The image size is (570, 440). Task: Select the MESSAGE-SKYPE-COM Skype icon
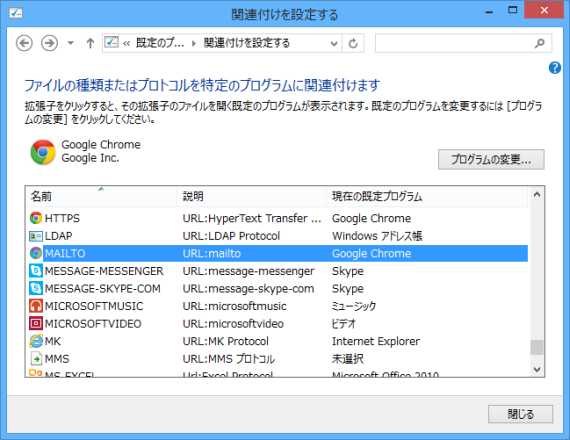pos(36,288)
